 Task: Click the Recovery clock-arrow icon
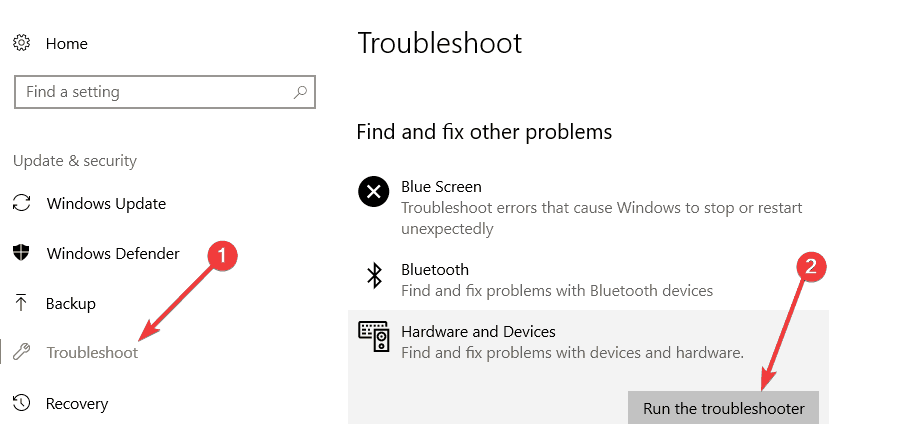point(21,403)
